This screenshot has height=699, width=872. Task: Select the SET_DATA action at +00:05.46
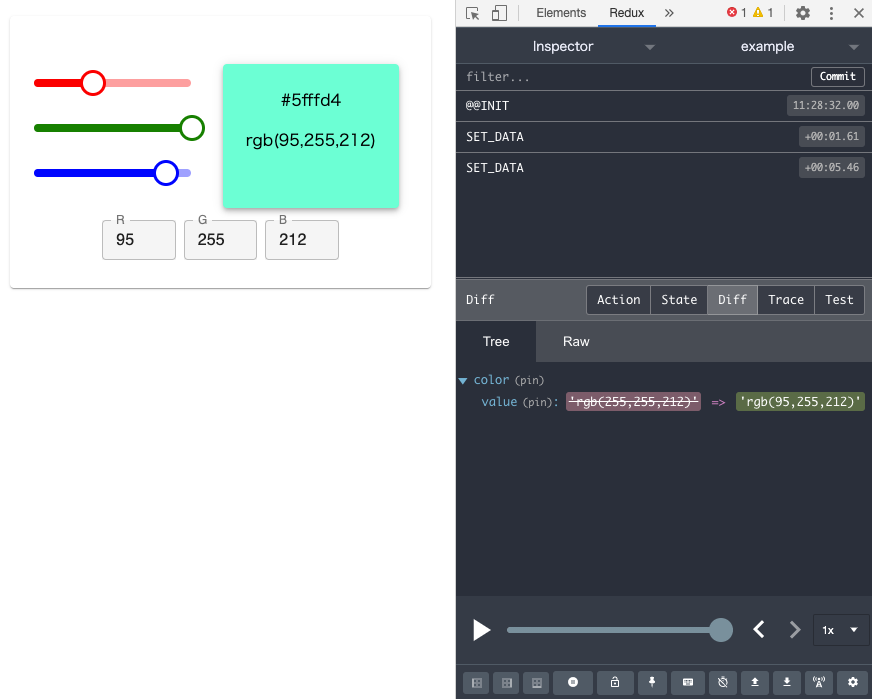664,168
